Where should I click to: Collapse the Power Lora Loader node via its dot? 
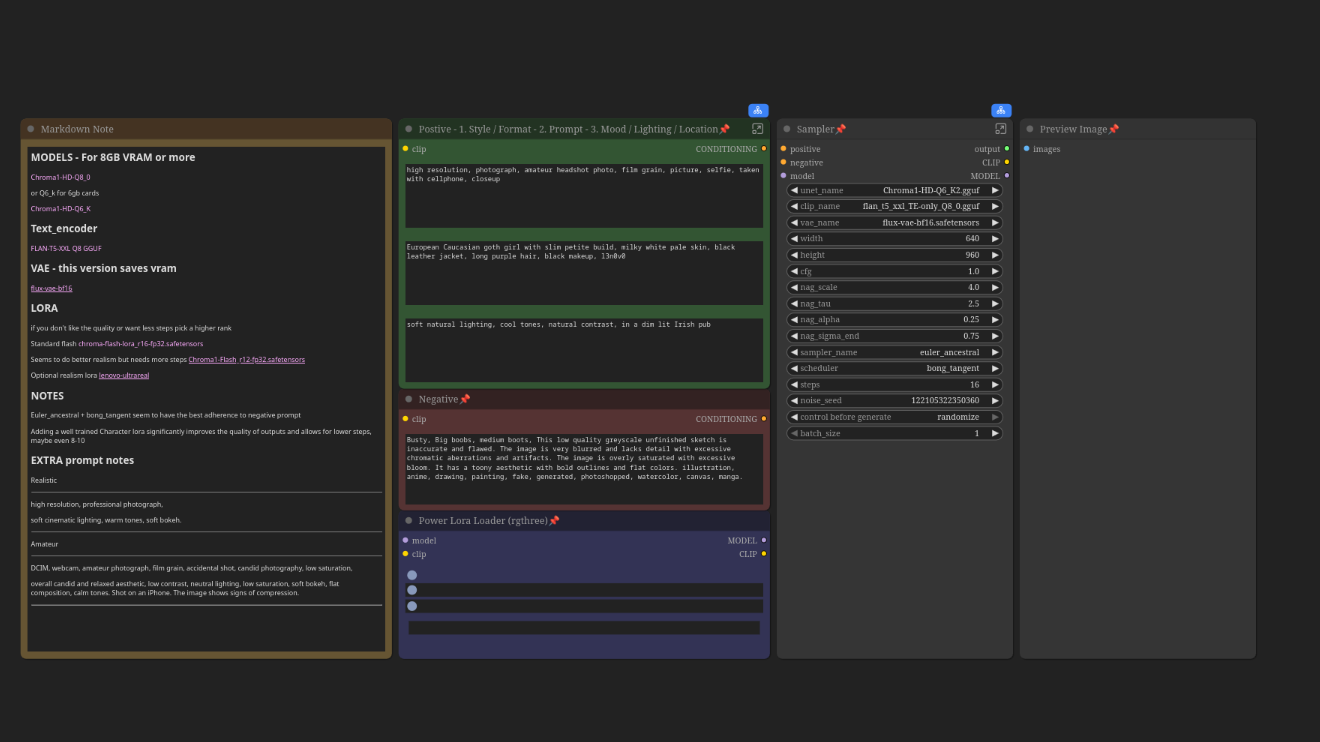[408, 521]
